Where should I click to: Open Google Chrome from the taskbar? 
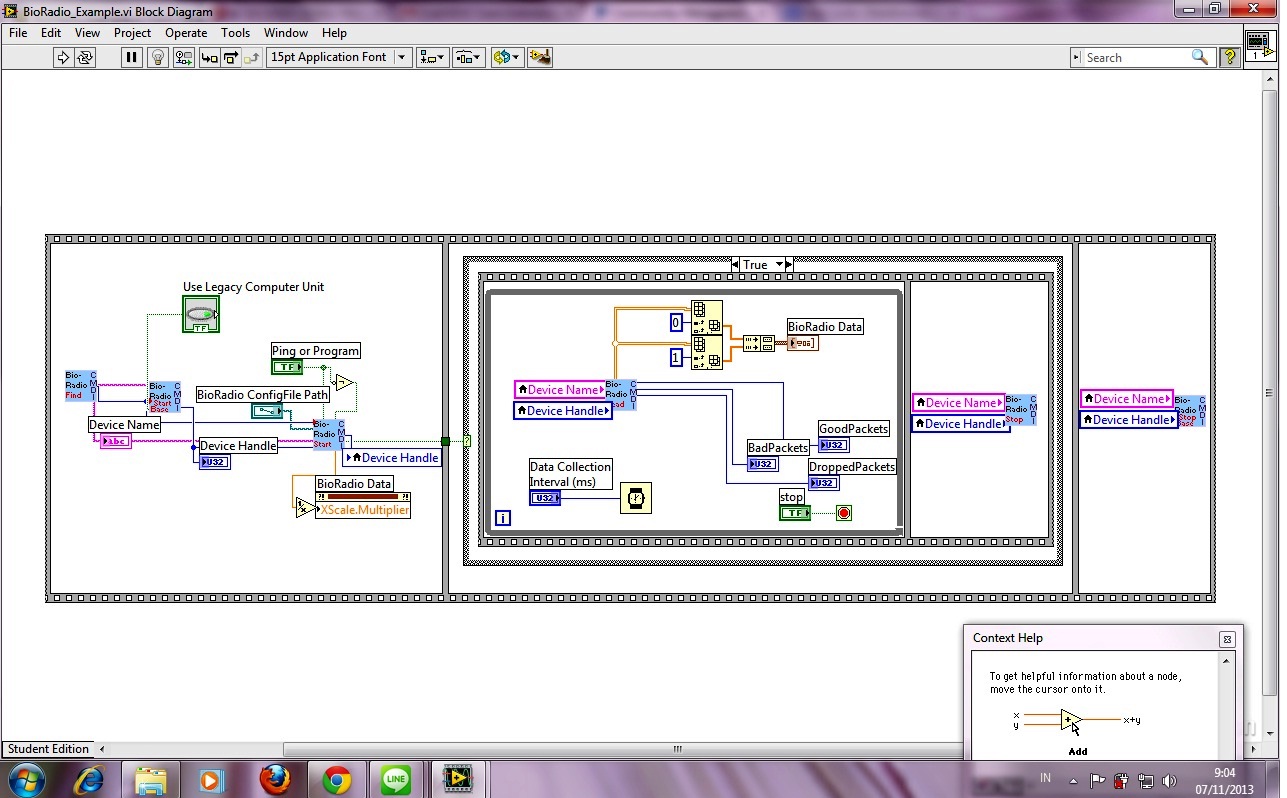337,779
